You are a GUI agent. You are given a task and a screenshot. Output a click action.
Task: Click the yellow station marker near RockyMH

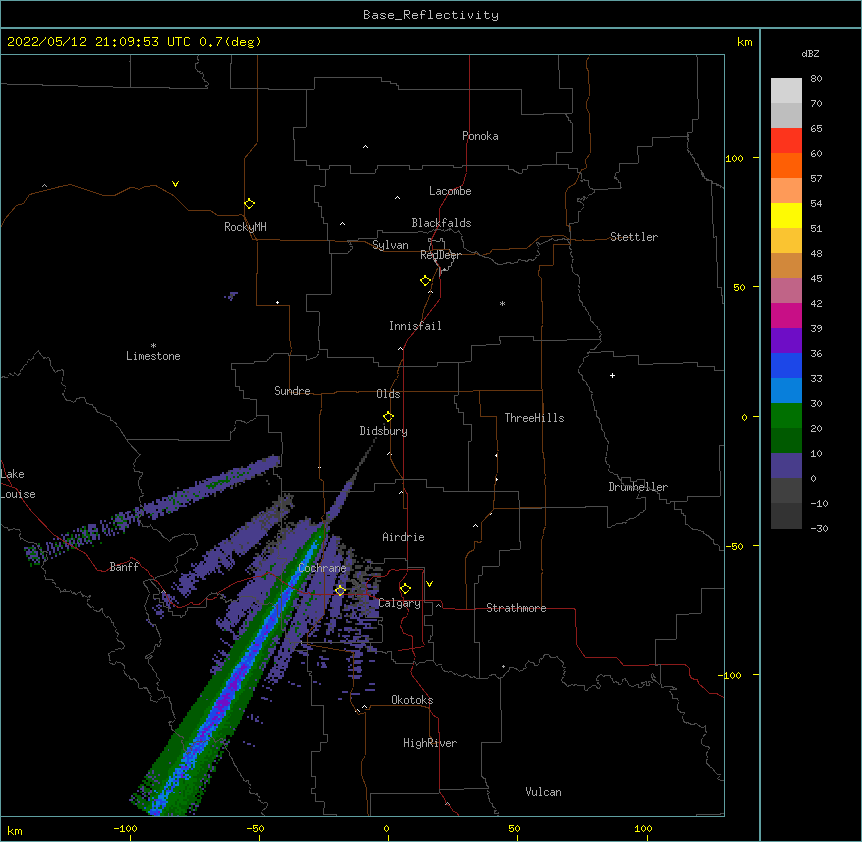pos(249,204)
